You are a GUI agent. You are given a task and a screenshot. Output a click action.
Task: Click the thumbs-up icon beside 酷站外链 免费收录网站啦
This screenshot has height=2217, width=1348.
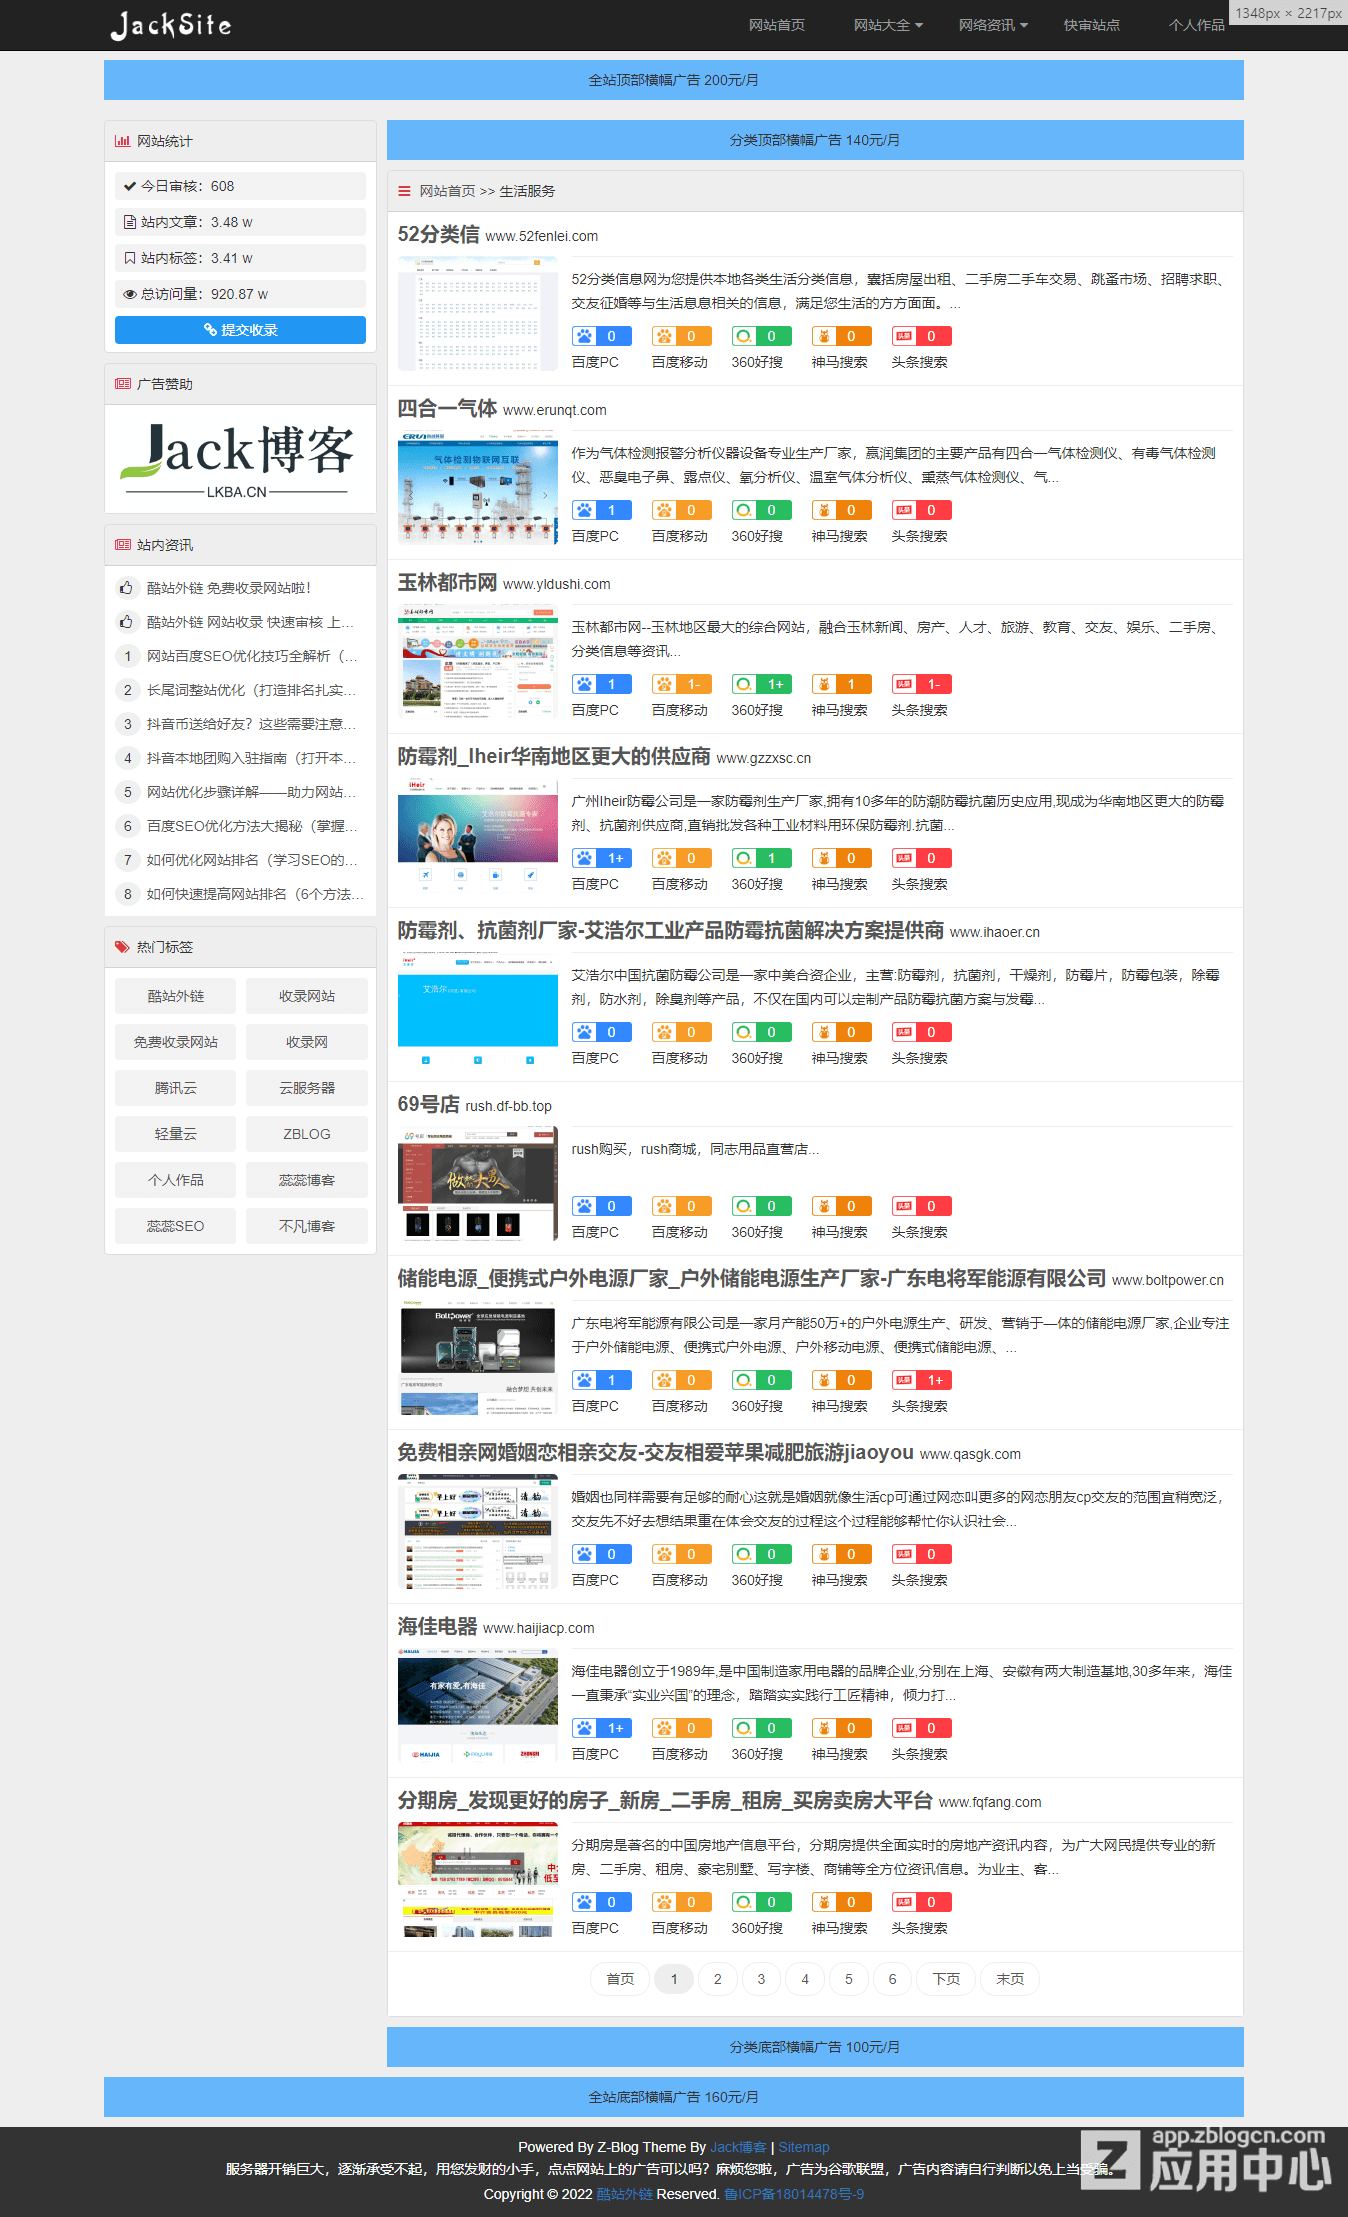click(x=127, y=588)
